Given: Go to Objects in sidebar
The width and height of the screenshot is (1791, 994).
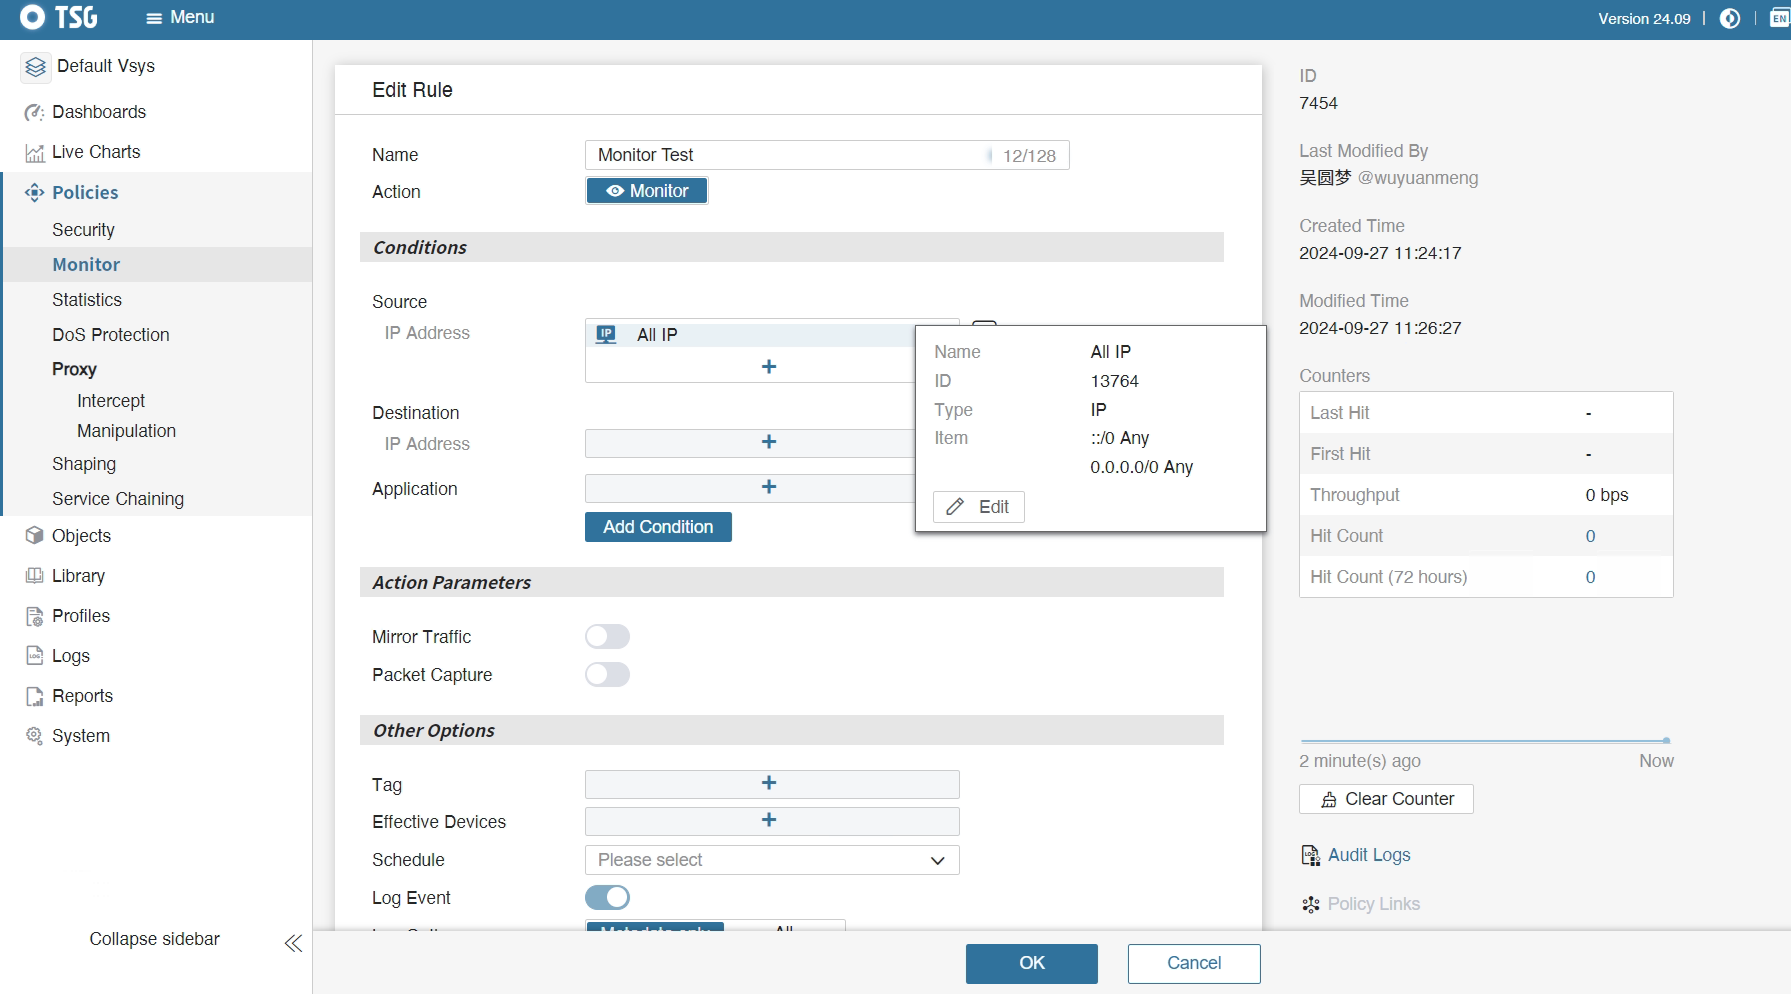Looking at the screenshot, I should (x=81, y=536).
